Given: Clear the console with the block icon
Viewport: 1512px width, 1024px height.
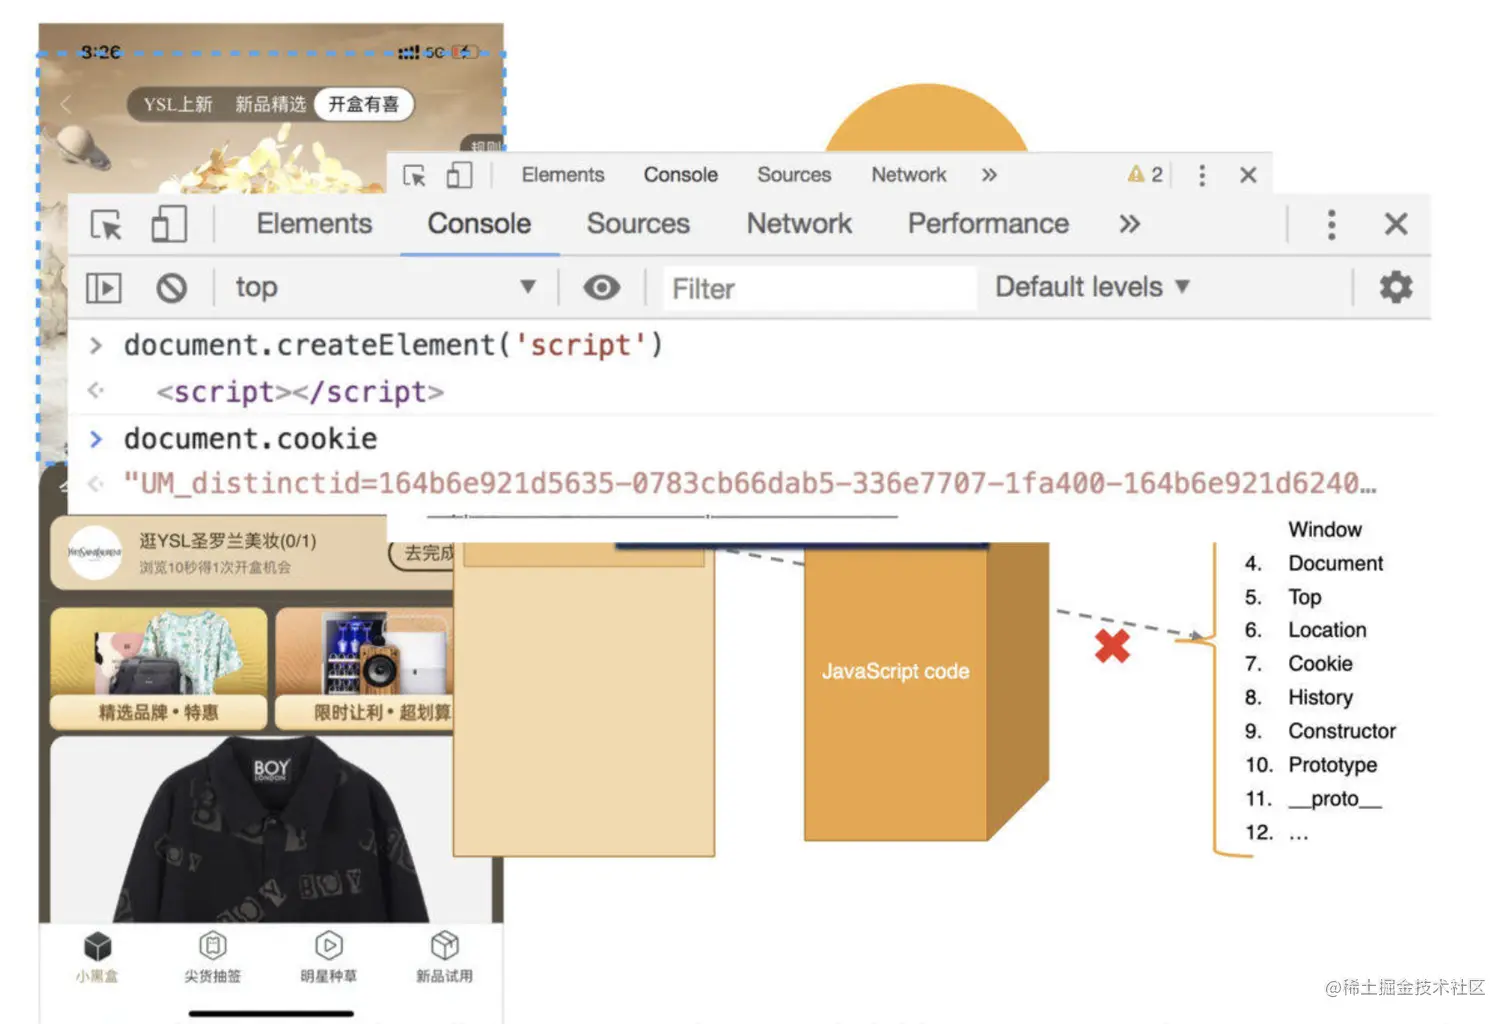Looking at the screenshot, I should point(172,289).
